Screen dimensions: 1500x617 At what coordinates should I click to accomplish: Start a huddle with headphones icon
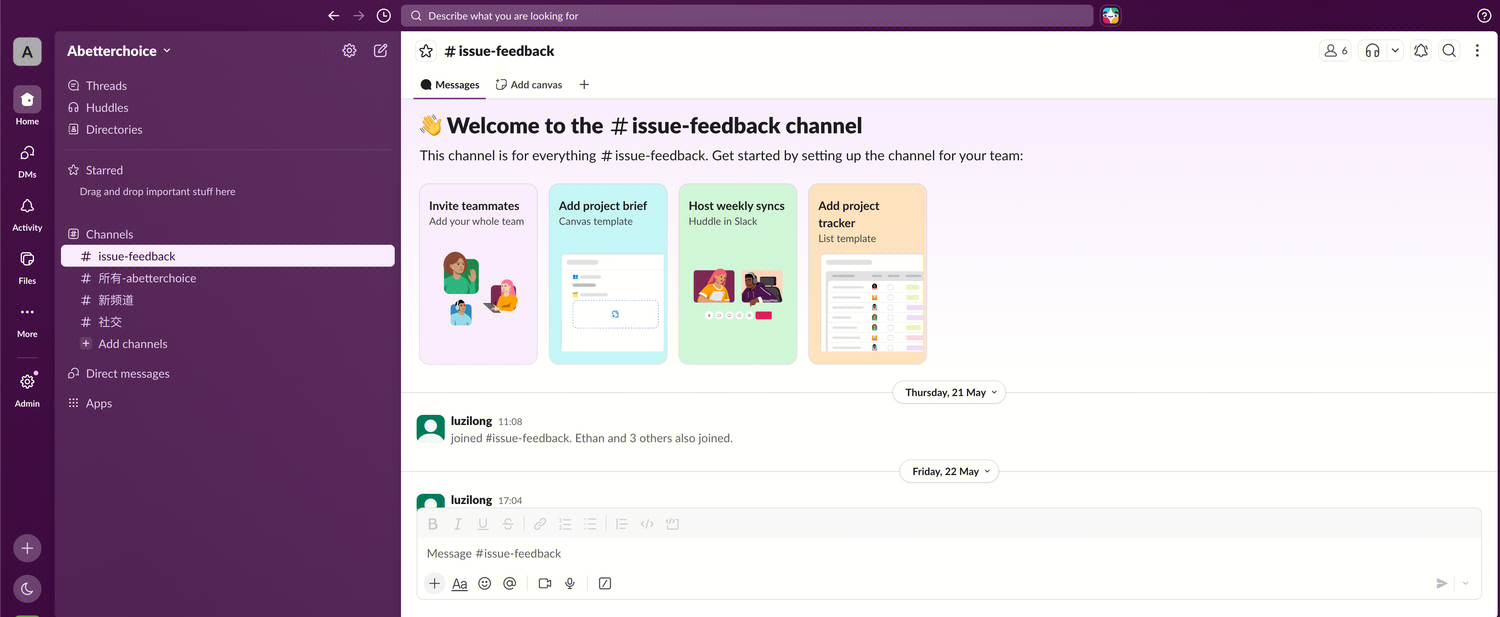tap(1373, 51)
